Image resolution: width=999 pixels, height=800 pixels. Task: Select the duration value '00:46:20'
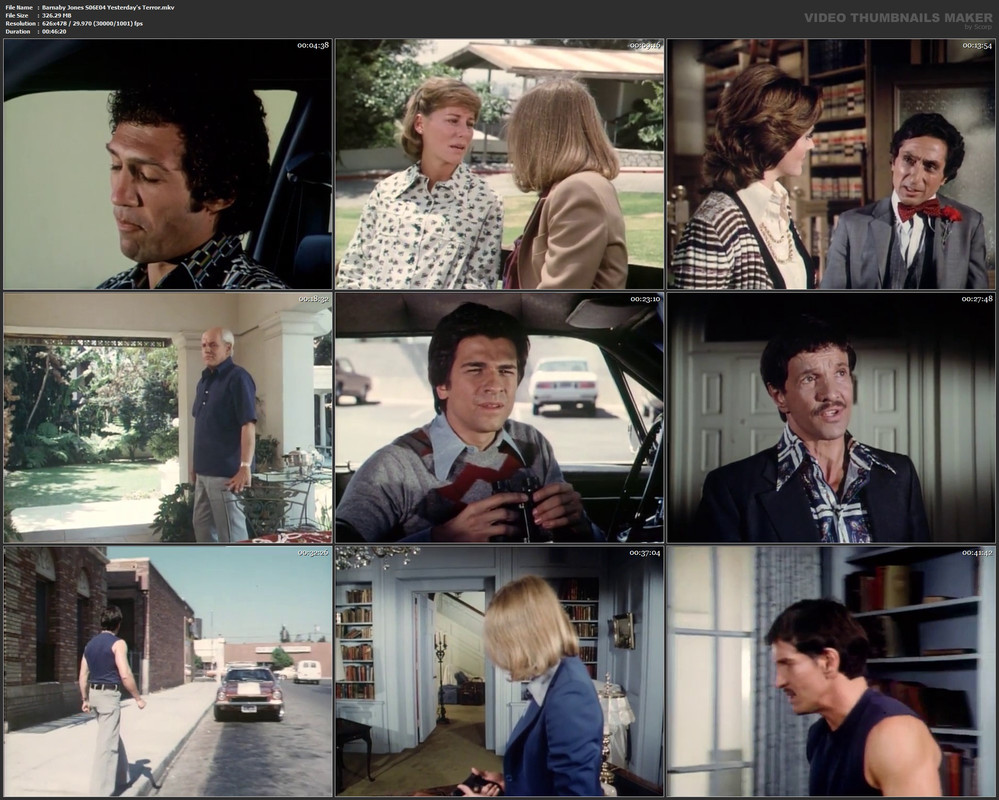click(x=54, y=31)
